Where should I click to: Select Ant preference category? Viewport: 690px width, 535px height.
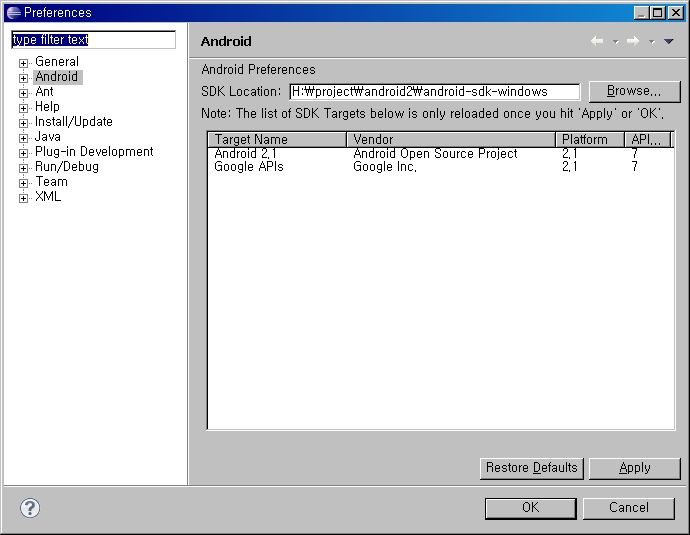point(44,92)
